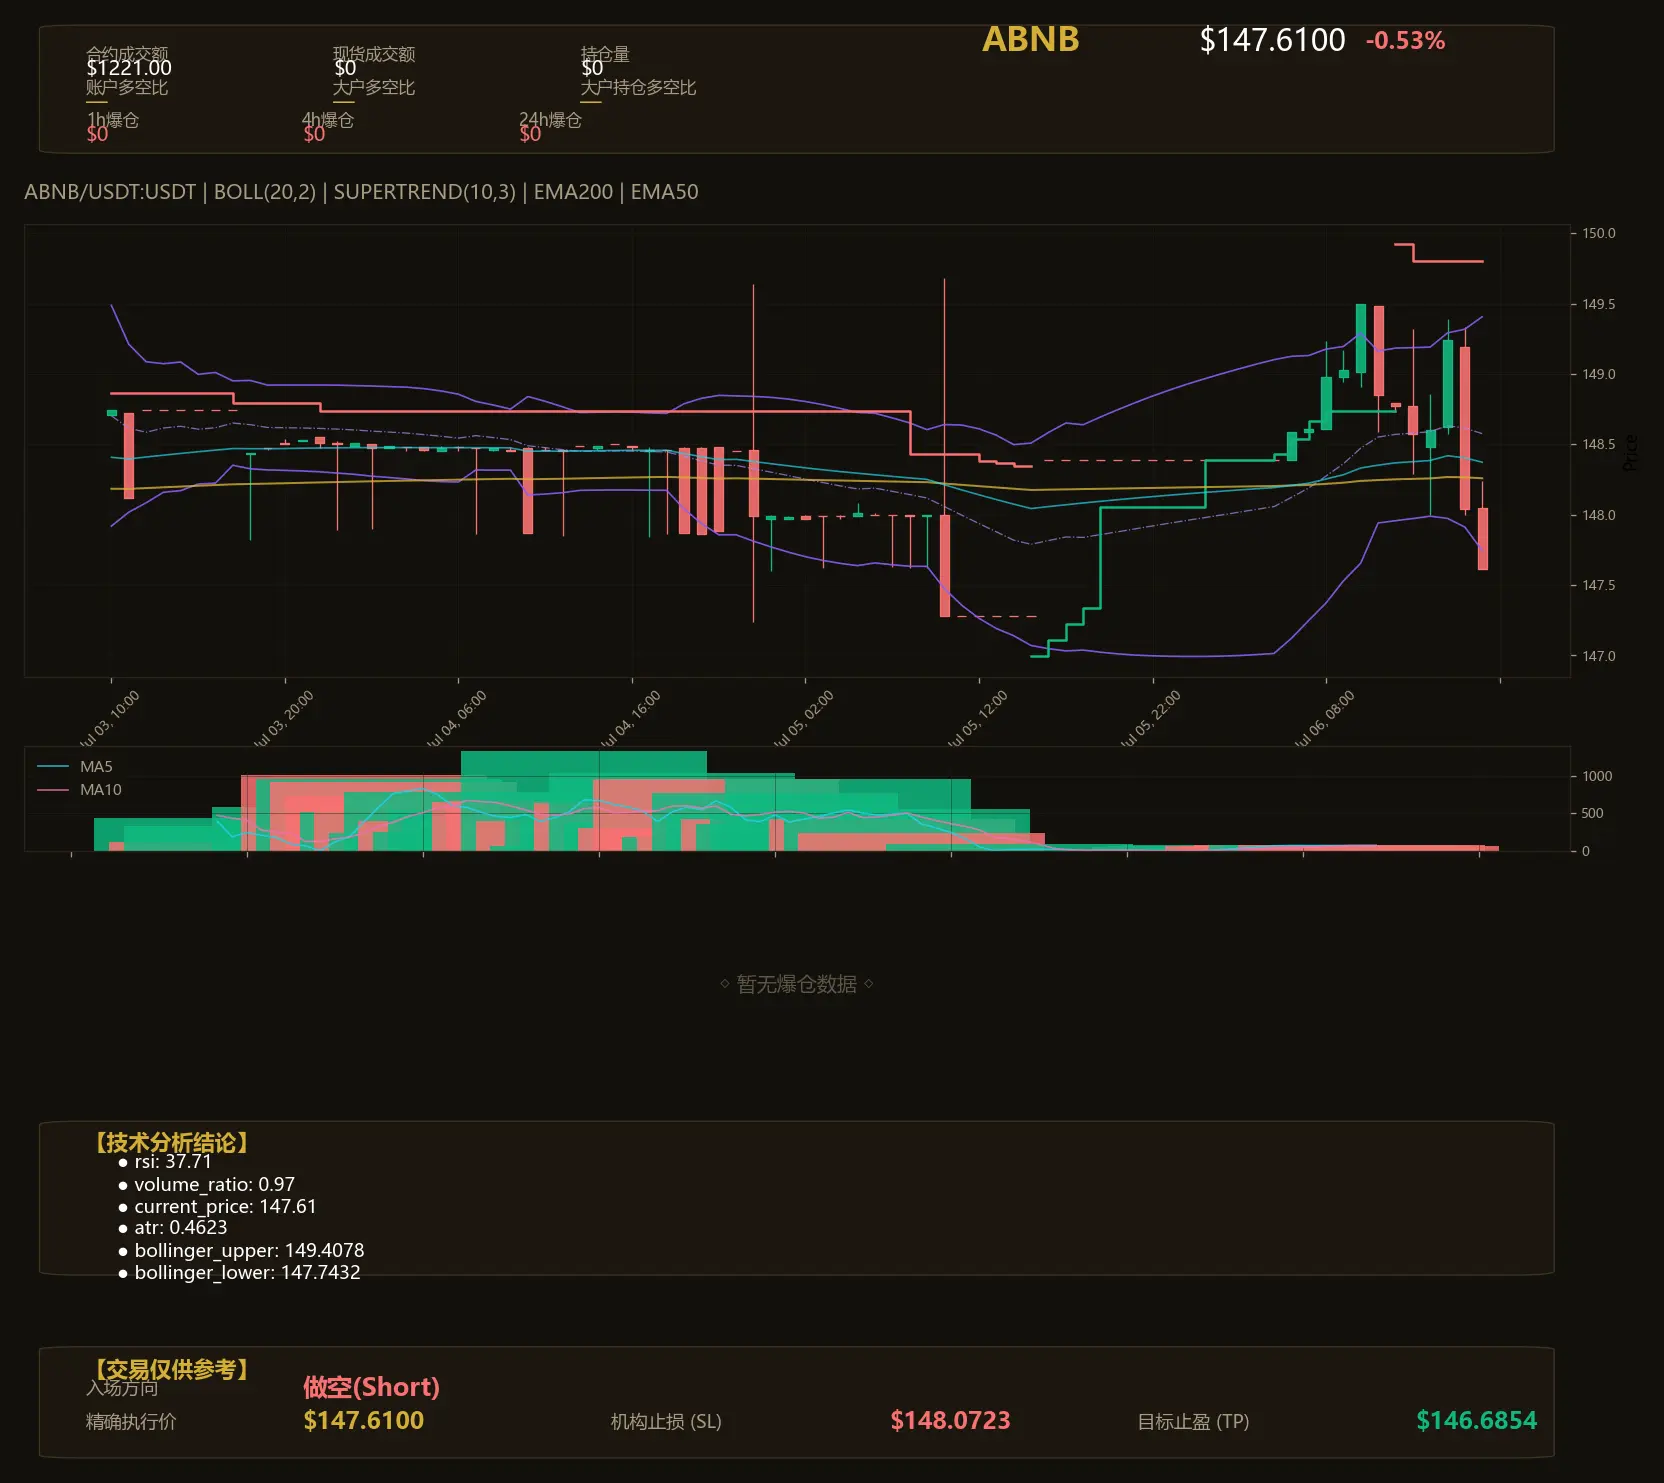Click the 暂无爆仓数据 no-data message
Screen dimensions: 1664x1483
[797, 984]
